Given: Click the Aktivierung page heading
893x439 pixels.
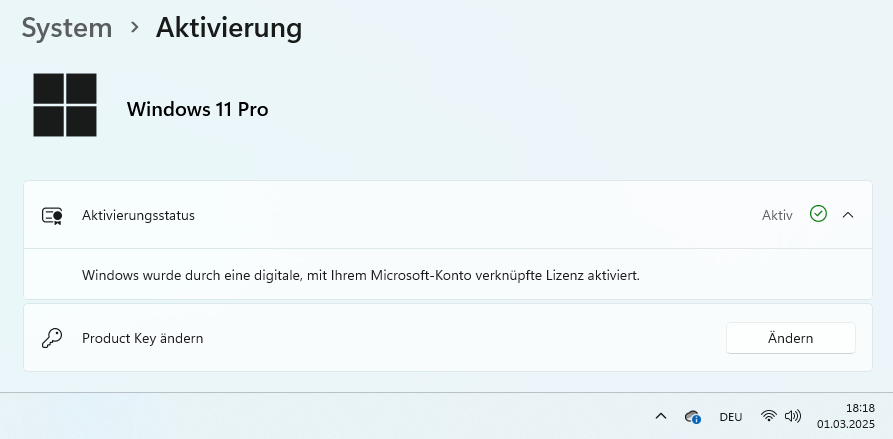Looking at the screenshot, I should click(x=229, y=27).
